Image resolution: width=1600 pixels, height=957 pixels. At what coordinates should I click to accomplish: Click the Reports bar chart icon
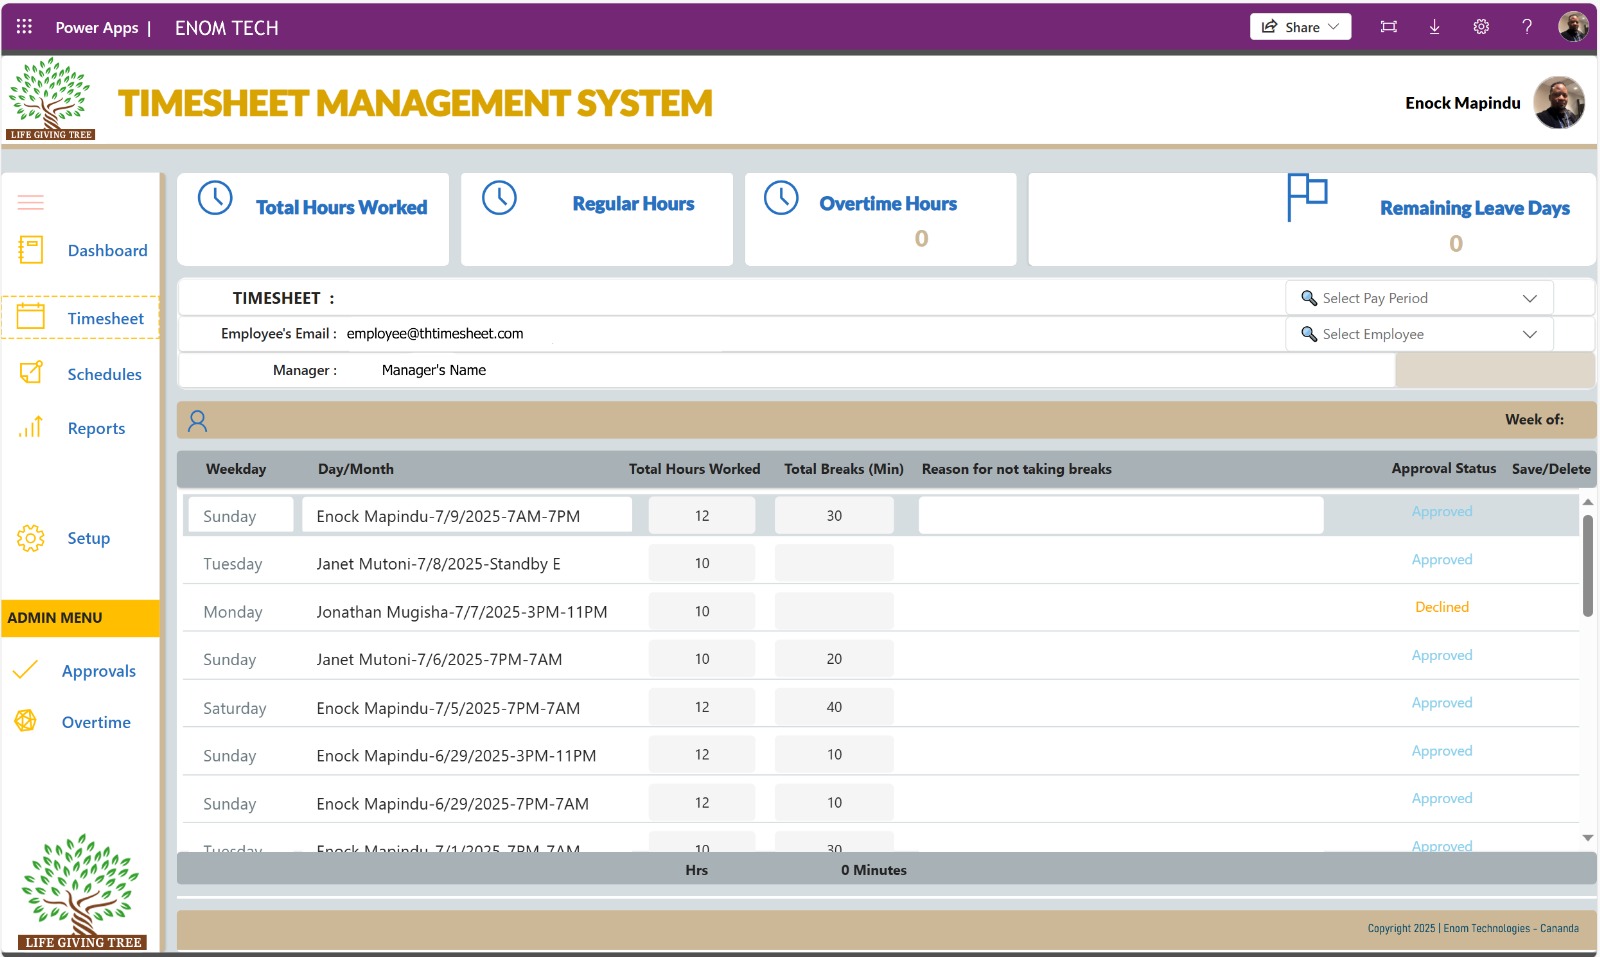coord(31,427)
